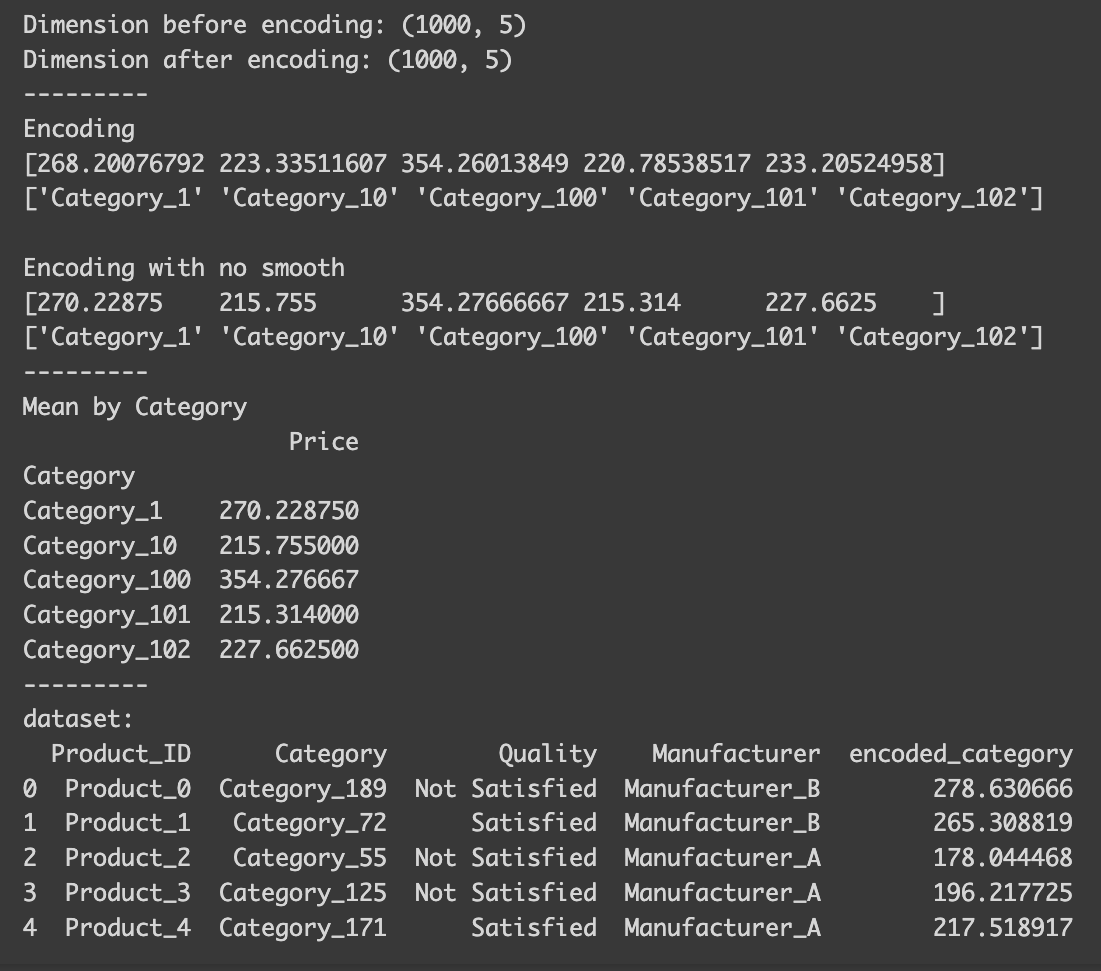The width and height of the screenshot is (1101, 971).
Task: Click the value 217.518917
Action: coord(1002,928)
